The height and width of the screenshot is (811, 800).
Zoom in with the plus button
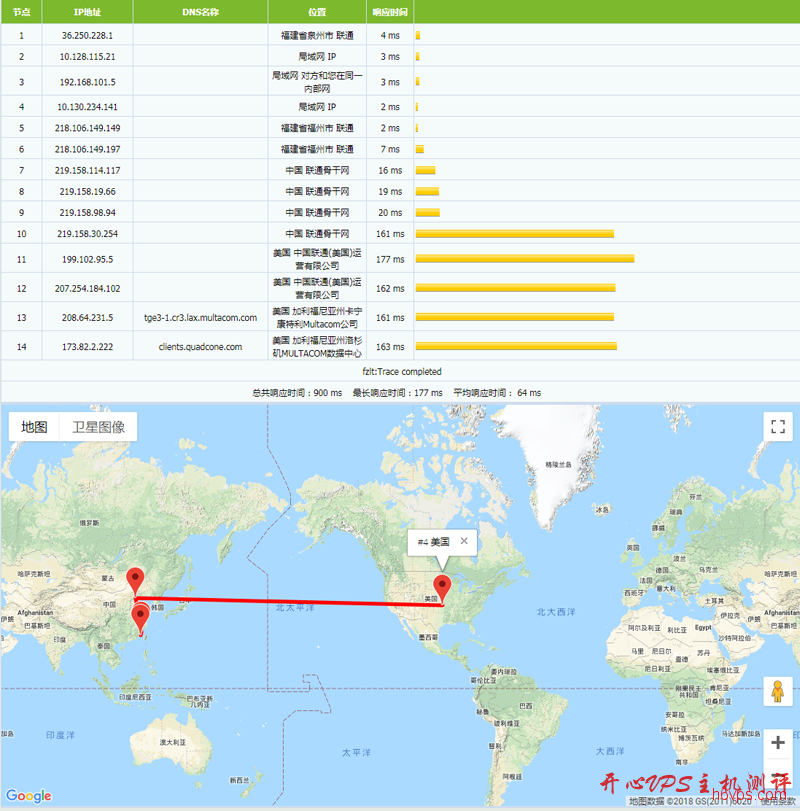pos(777,743)
